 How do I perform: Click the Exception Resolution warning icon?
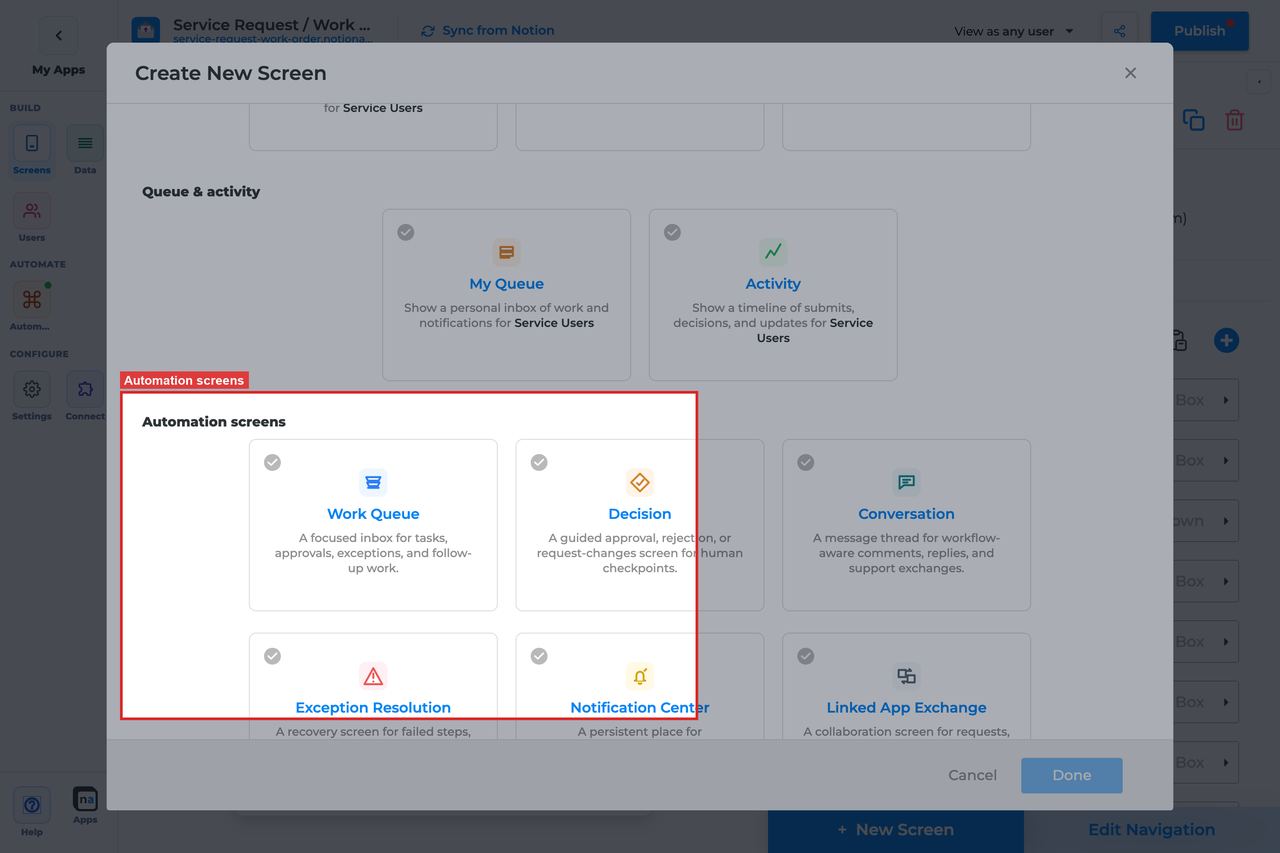(373, 676)
